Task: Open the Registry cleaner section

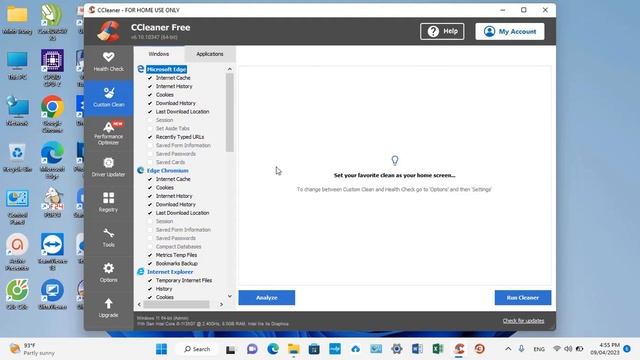Action: [109, 202]
